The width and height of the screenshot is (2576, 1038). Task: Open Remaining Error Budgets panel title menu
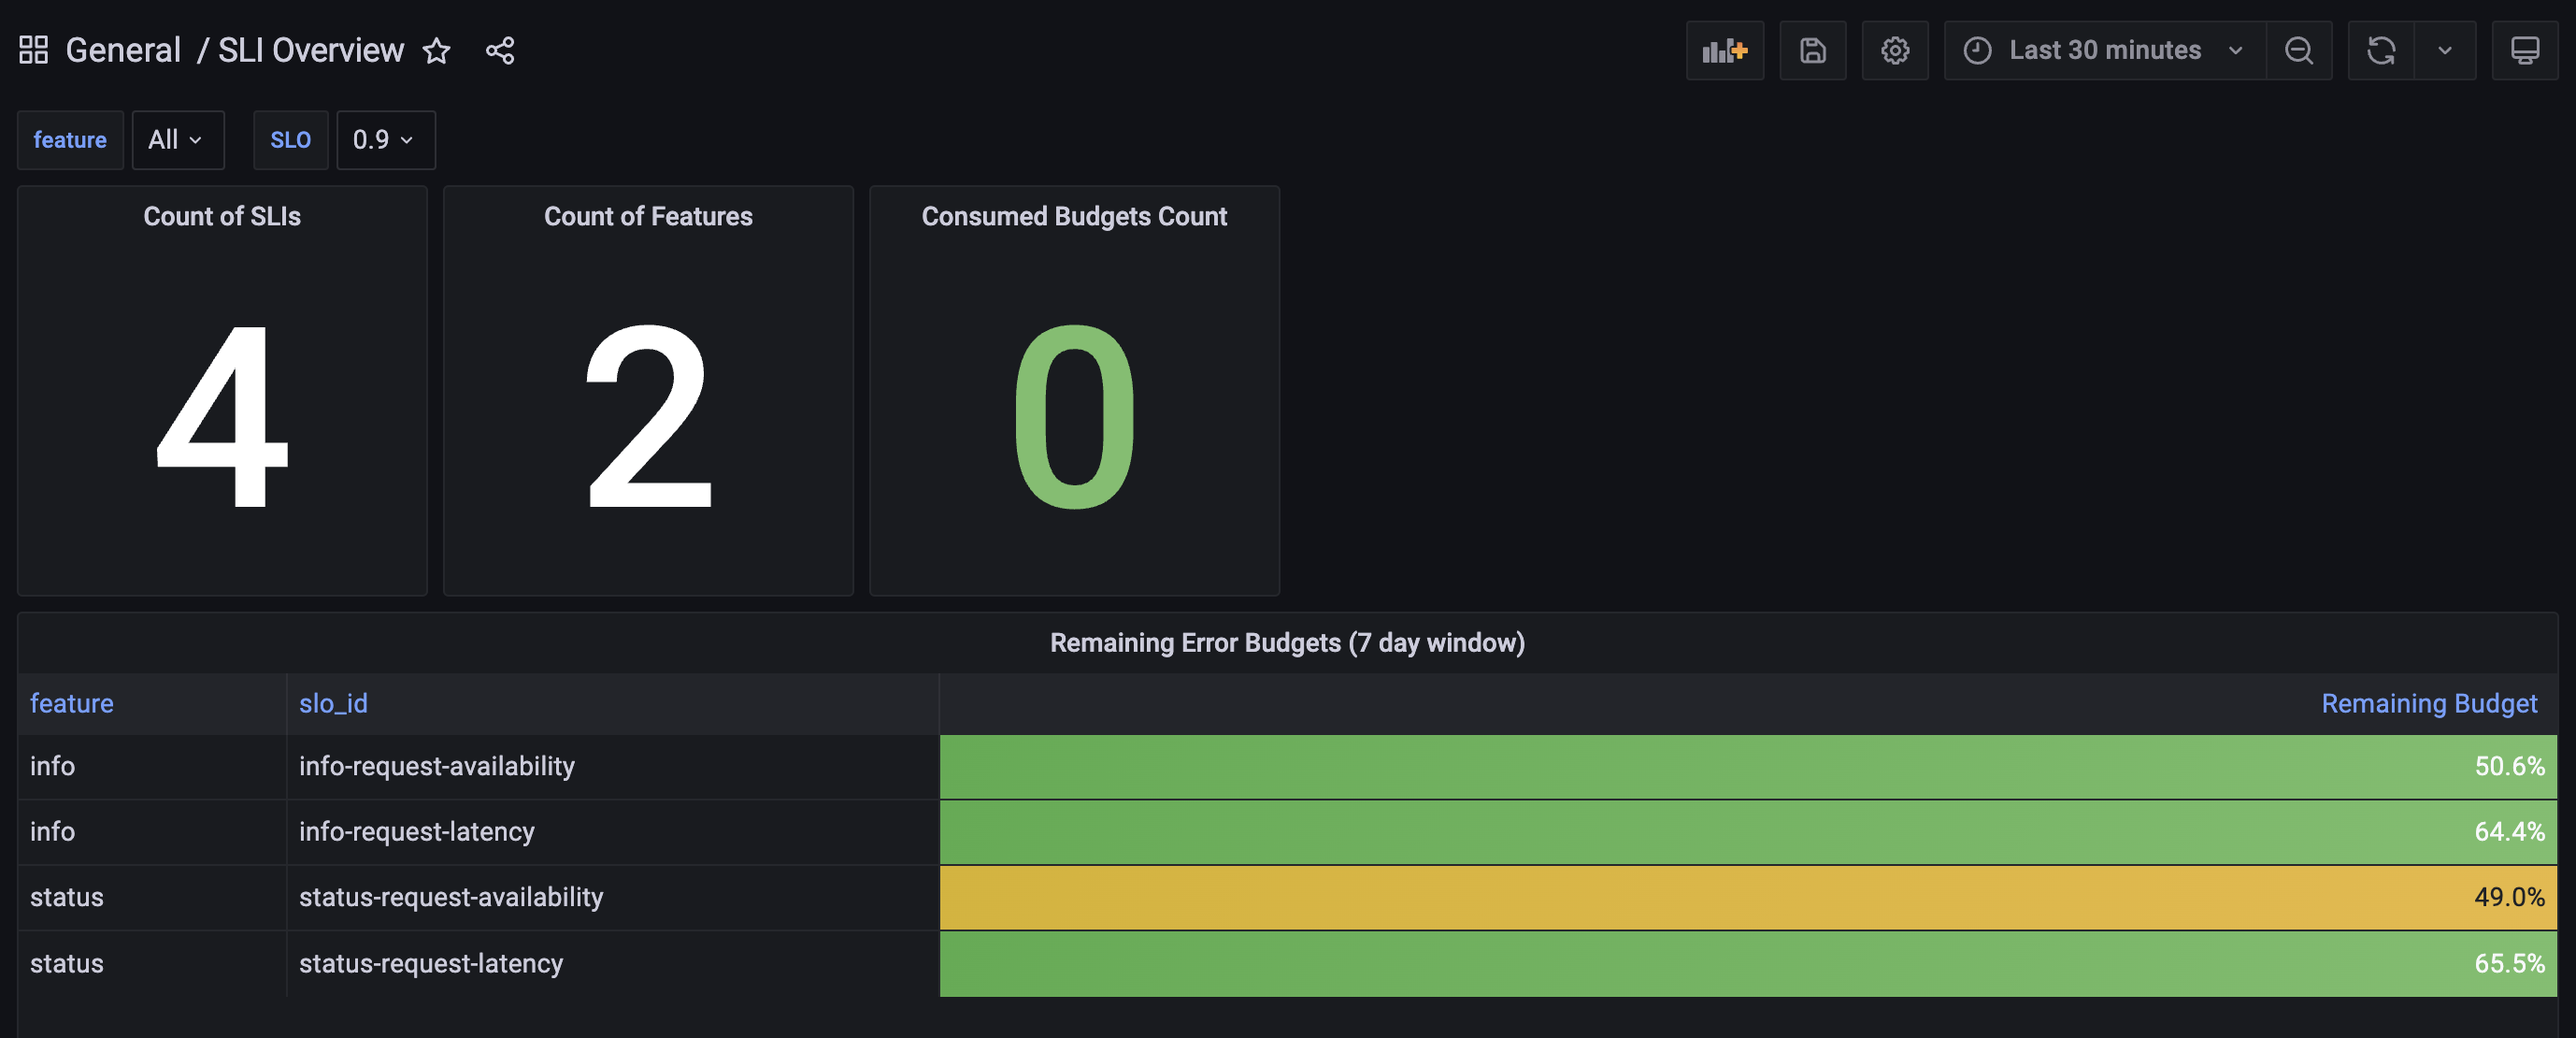pyautogui.click(x=1286, y=642)
